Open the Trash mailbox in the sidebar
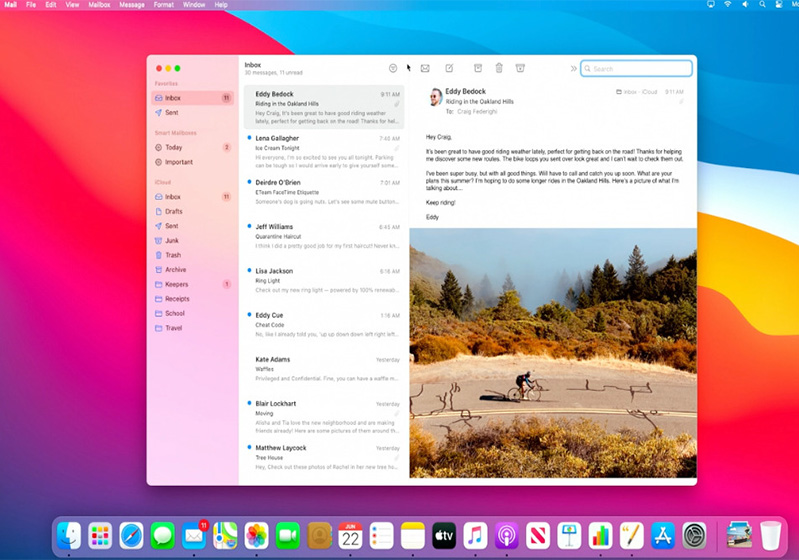The height and width of the screenshot is (560, 799). 193,255
